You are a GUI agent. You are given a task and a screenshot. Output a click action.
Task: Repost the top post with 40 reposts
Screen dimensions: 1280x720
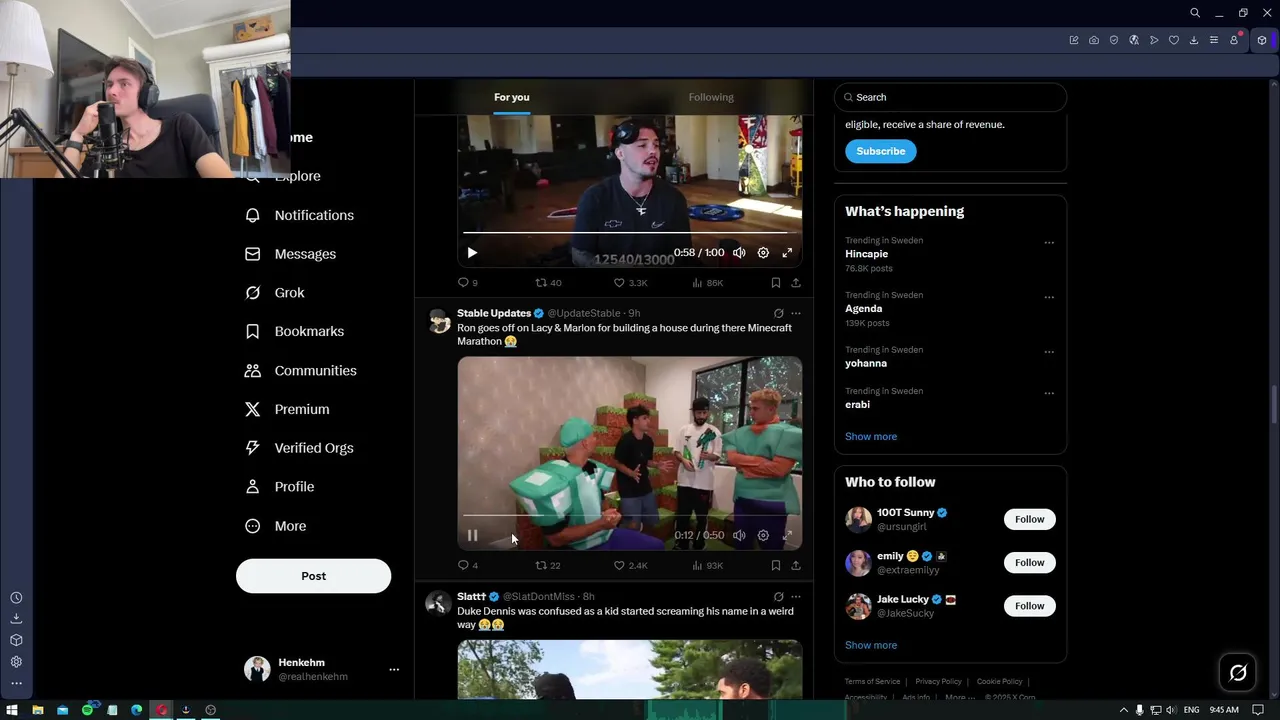click(548, 283)
